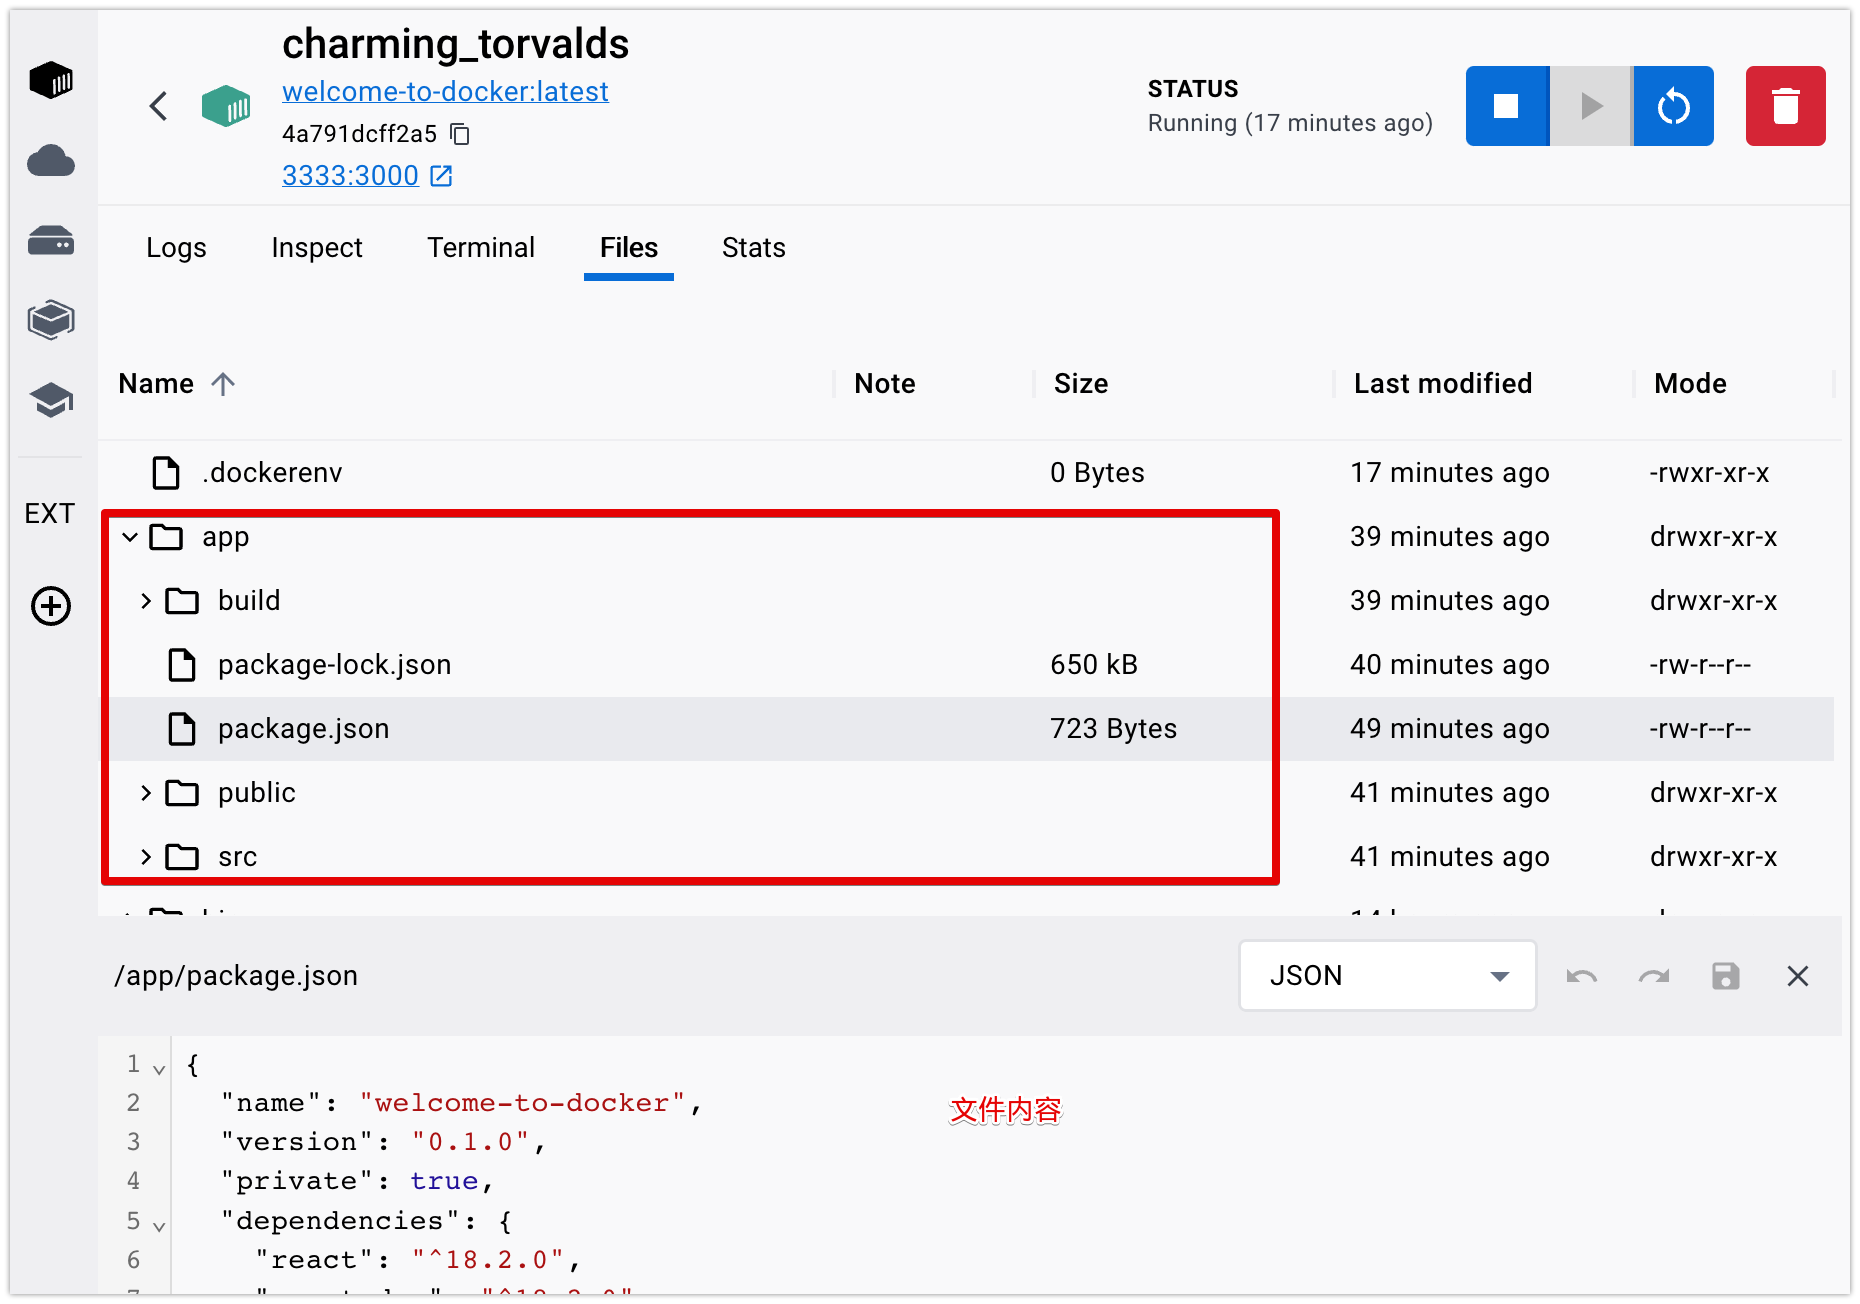Open the welcome-to-docker:latest image link
This screenshot has height=1304, width=1860.
click(x=445, y=92)
